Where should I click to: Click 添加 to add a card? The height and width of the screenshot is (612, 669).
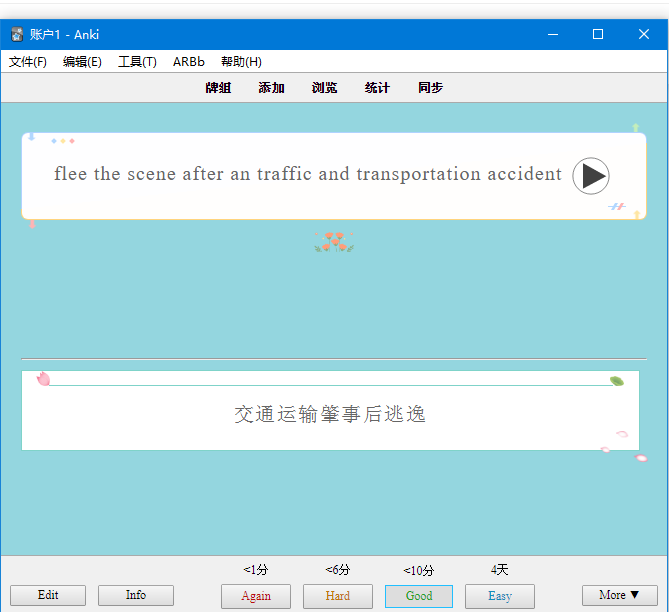(271, 87)
